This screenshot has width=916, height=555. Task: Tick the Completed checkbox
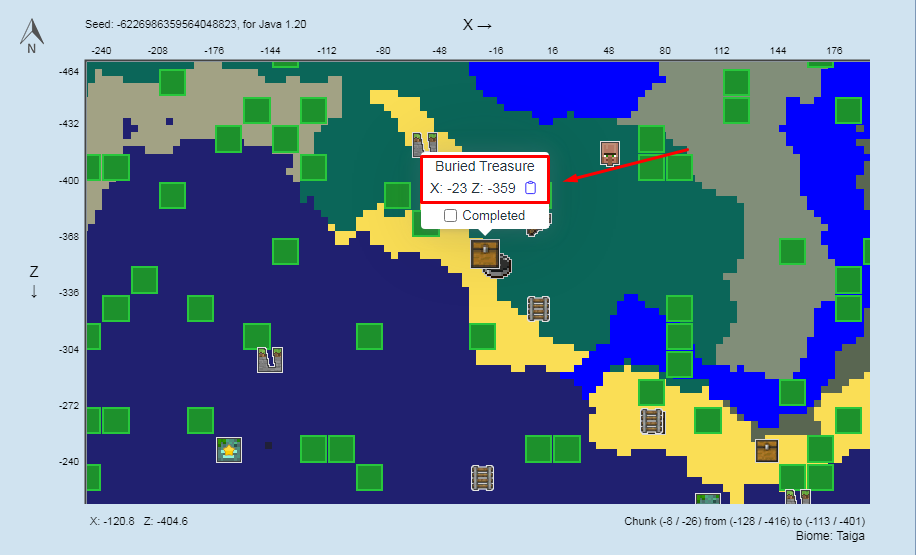[450, 216]
